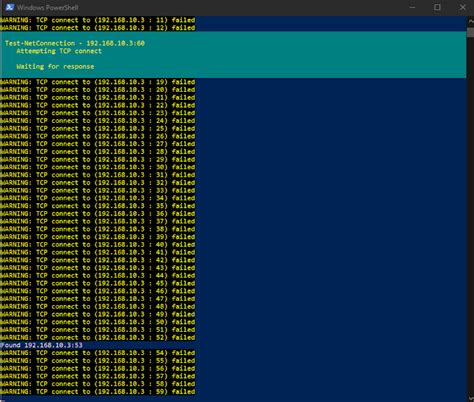474x402 pixels.
Task: Click the 'Test-NetConnection - 192.168.10.3:60' progress line
Action: click(x=75, y=43)
